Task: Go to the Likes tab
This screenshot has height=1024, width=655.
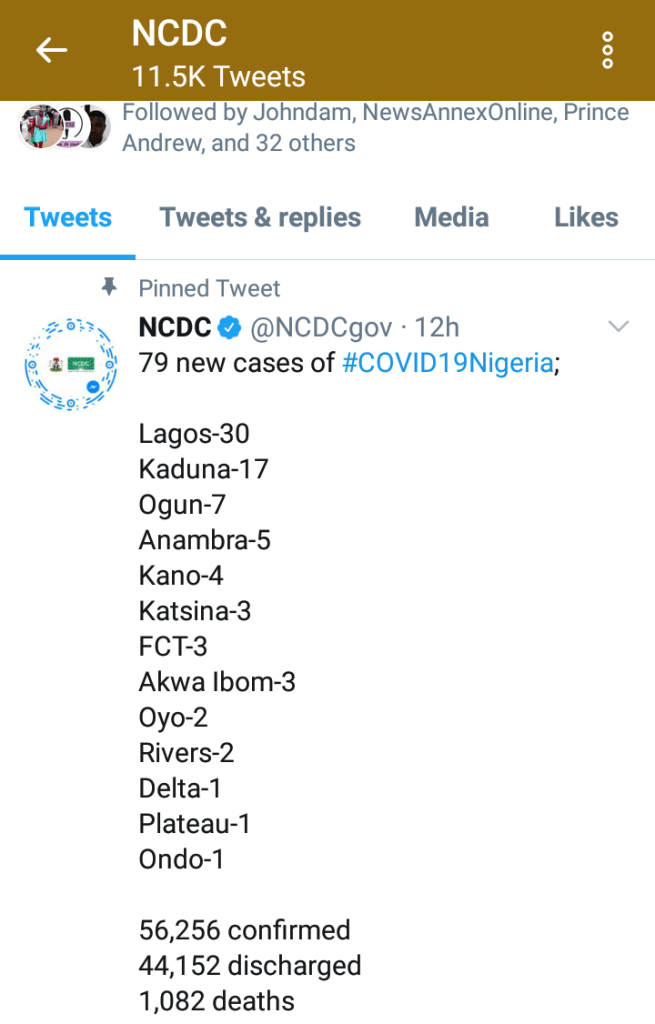Action: point(586,218)
